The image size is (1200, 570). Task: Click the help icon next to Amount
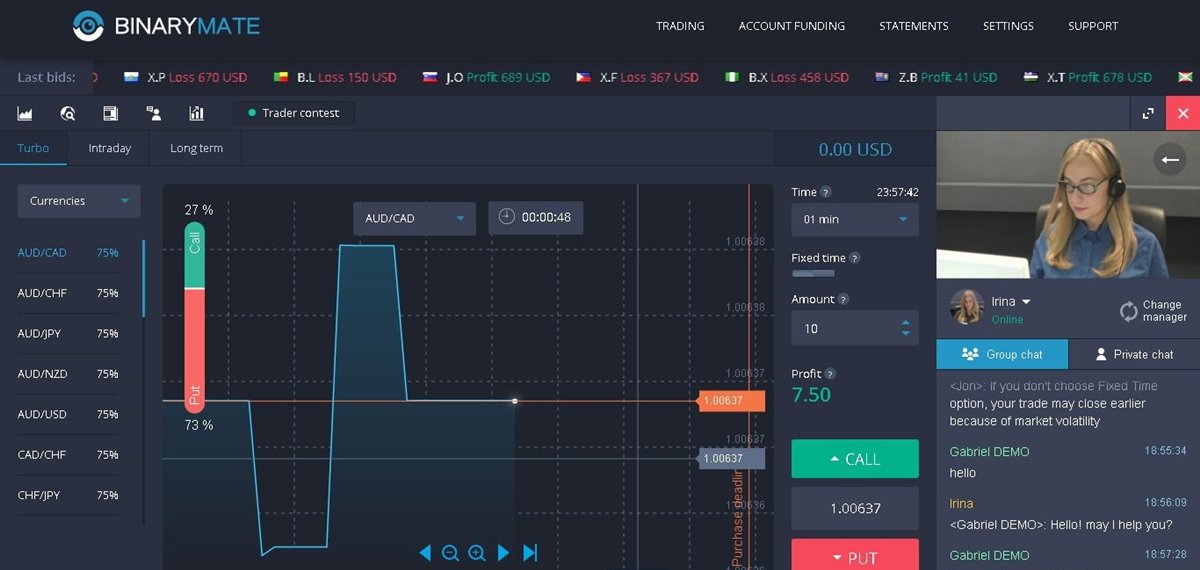tap(843, 299)
